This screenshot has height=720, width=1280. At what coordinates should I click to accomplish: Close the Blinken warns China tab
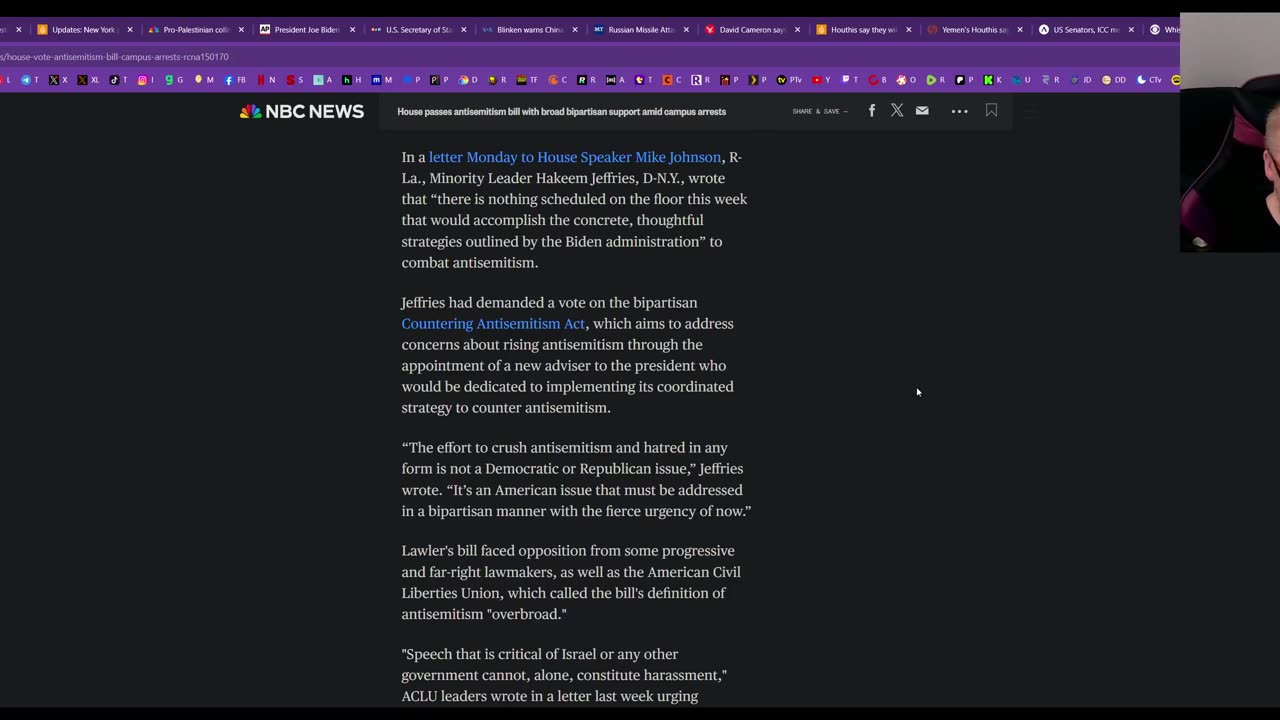coord(575,30)
